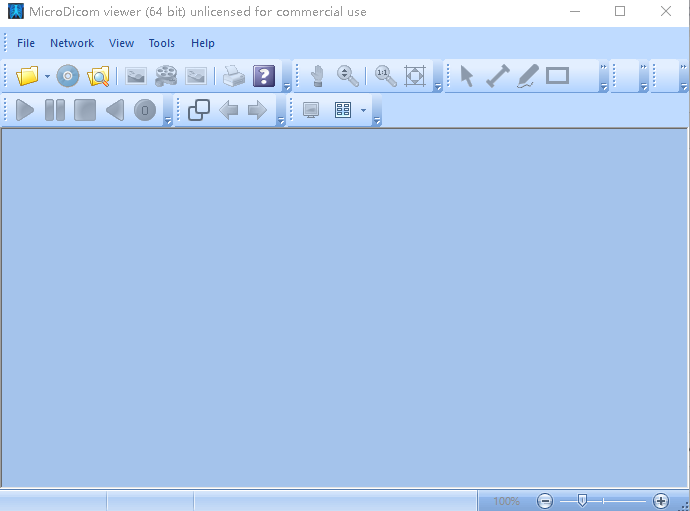The height and width of the screenshot is (511, 690).
Task: Click the Next image right arrow
Action: click(257, 110)
